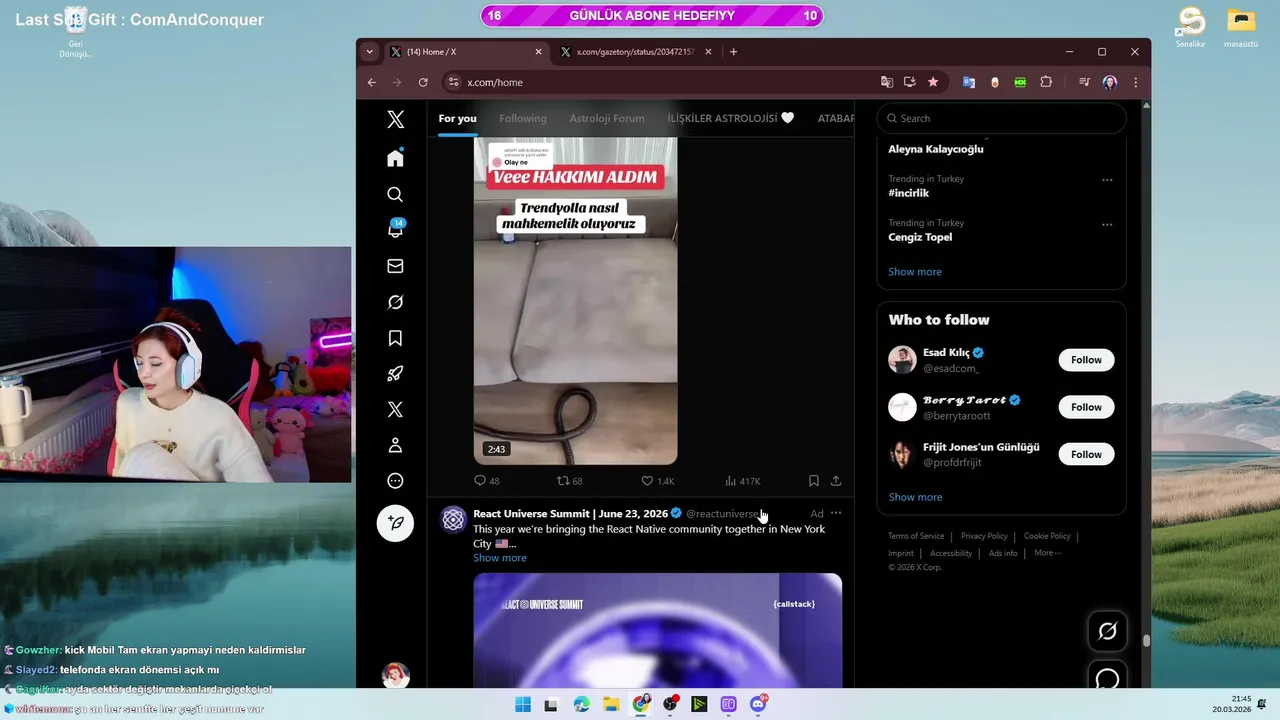Image resolution: width=1280 pixels, height=720 pixels.
Task: Click the X search field
Action: 1001,118
